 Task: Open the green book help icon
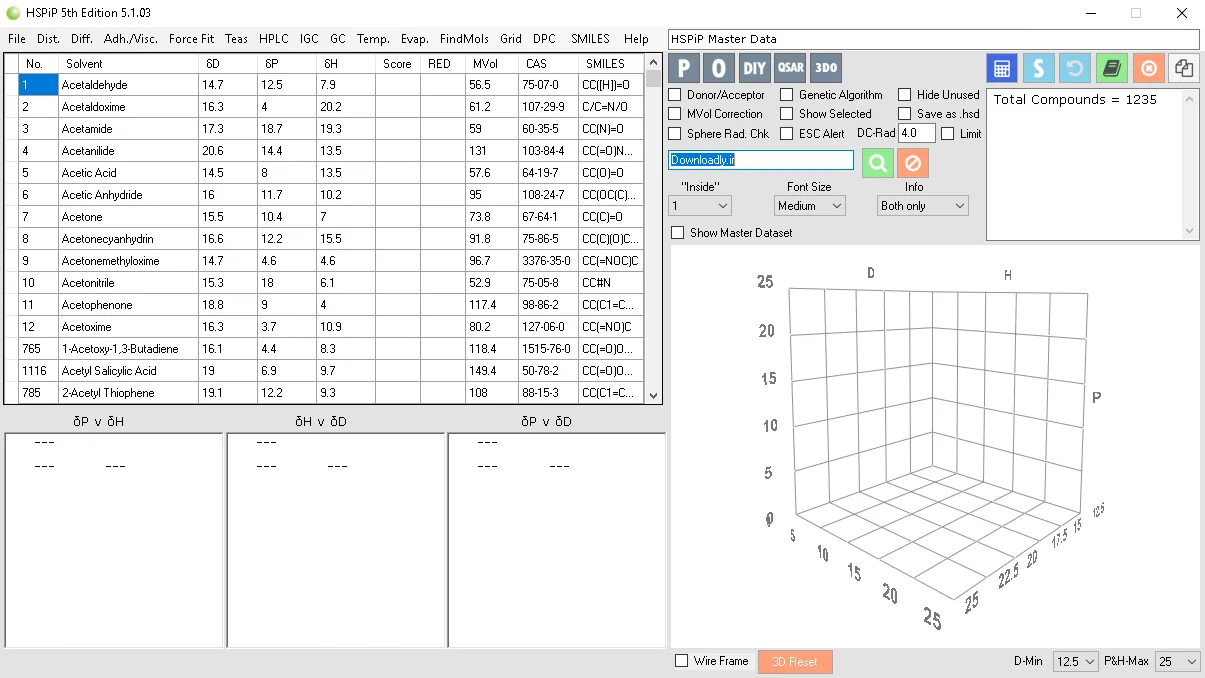click(x=1112, y=68)
